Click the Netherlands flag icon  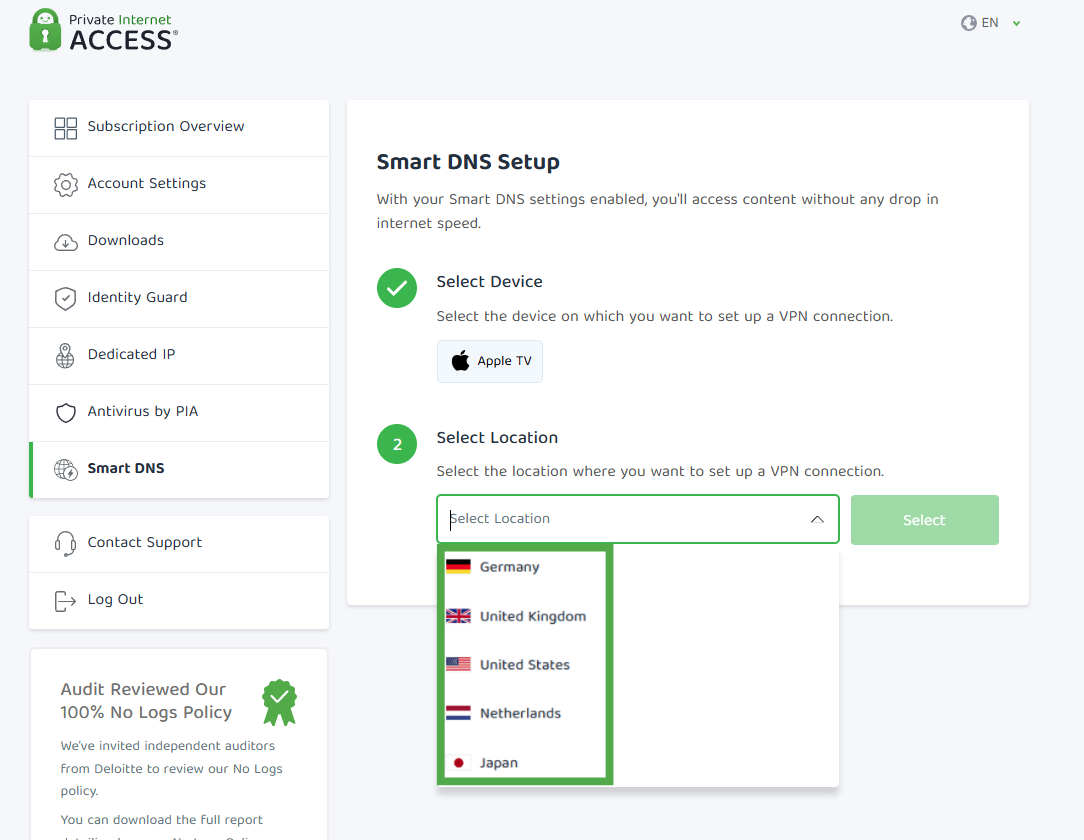[458, 713]
